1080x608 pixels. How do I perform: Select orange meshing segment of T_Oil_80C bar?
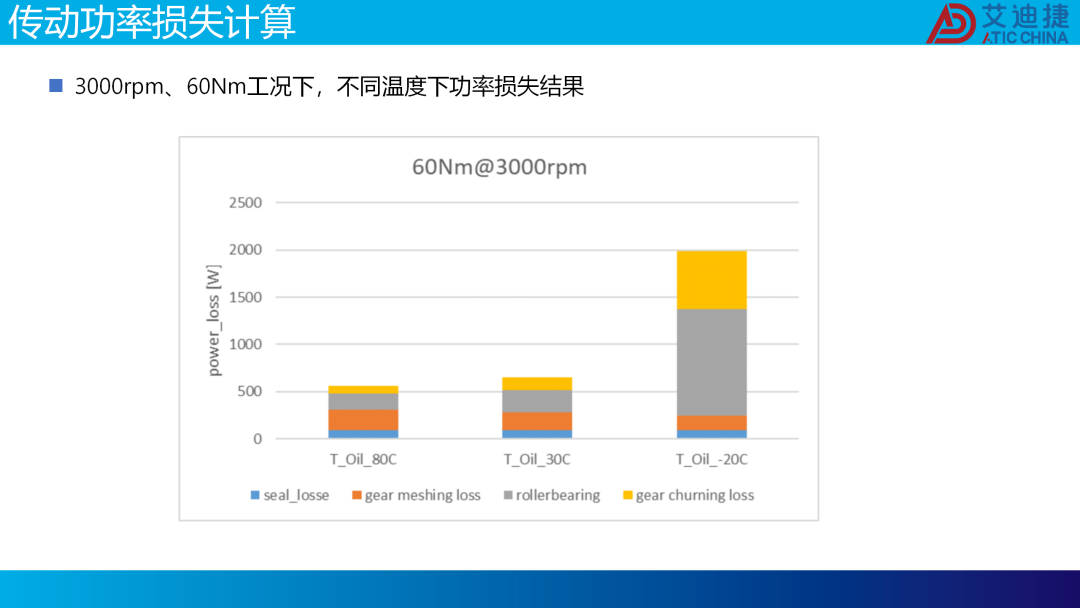(363, 420)
